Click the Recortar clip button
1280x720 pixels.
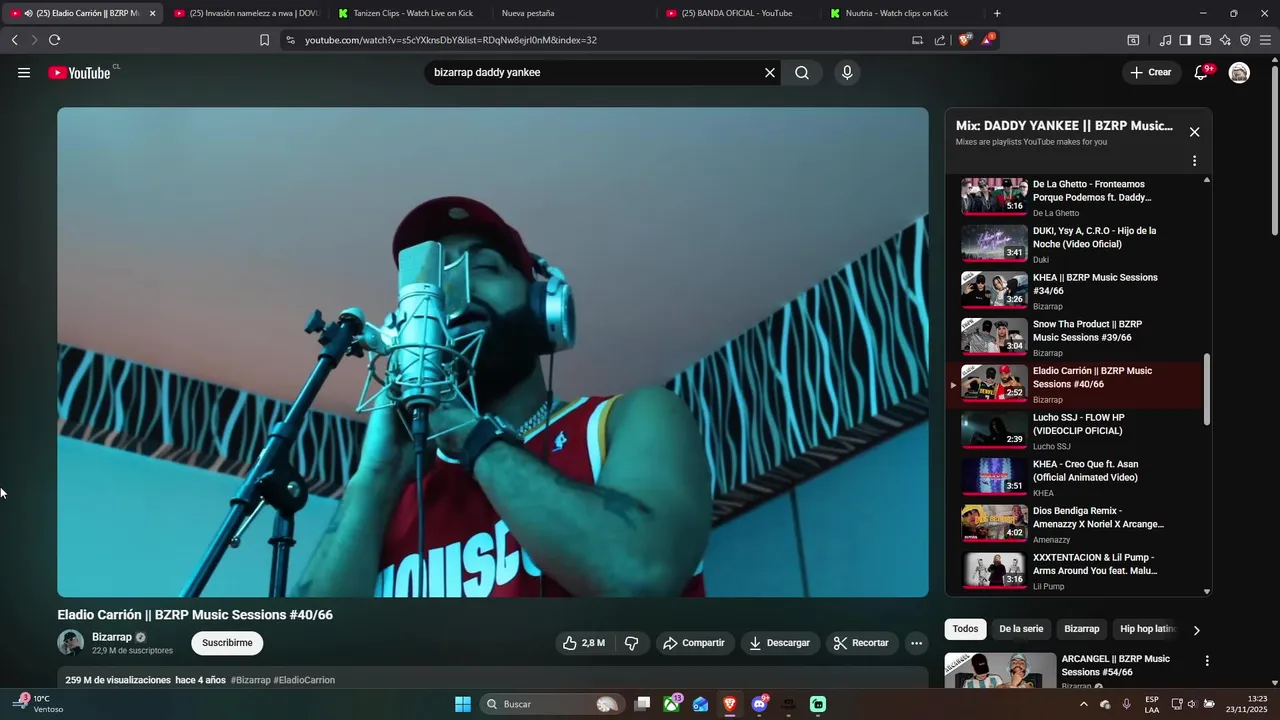point(862,643)
